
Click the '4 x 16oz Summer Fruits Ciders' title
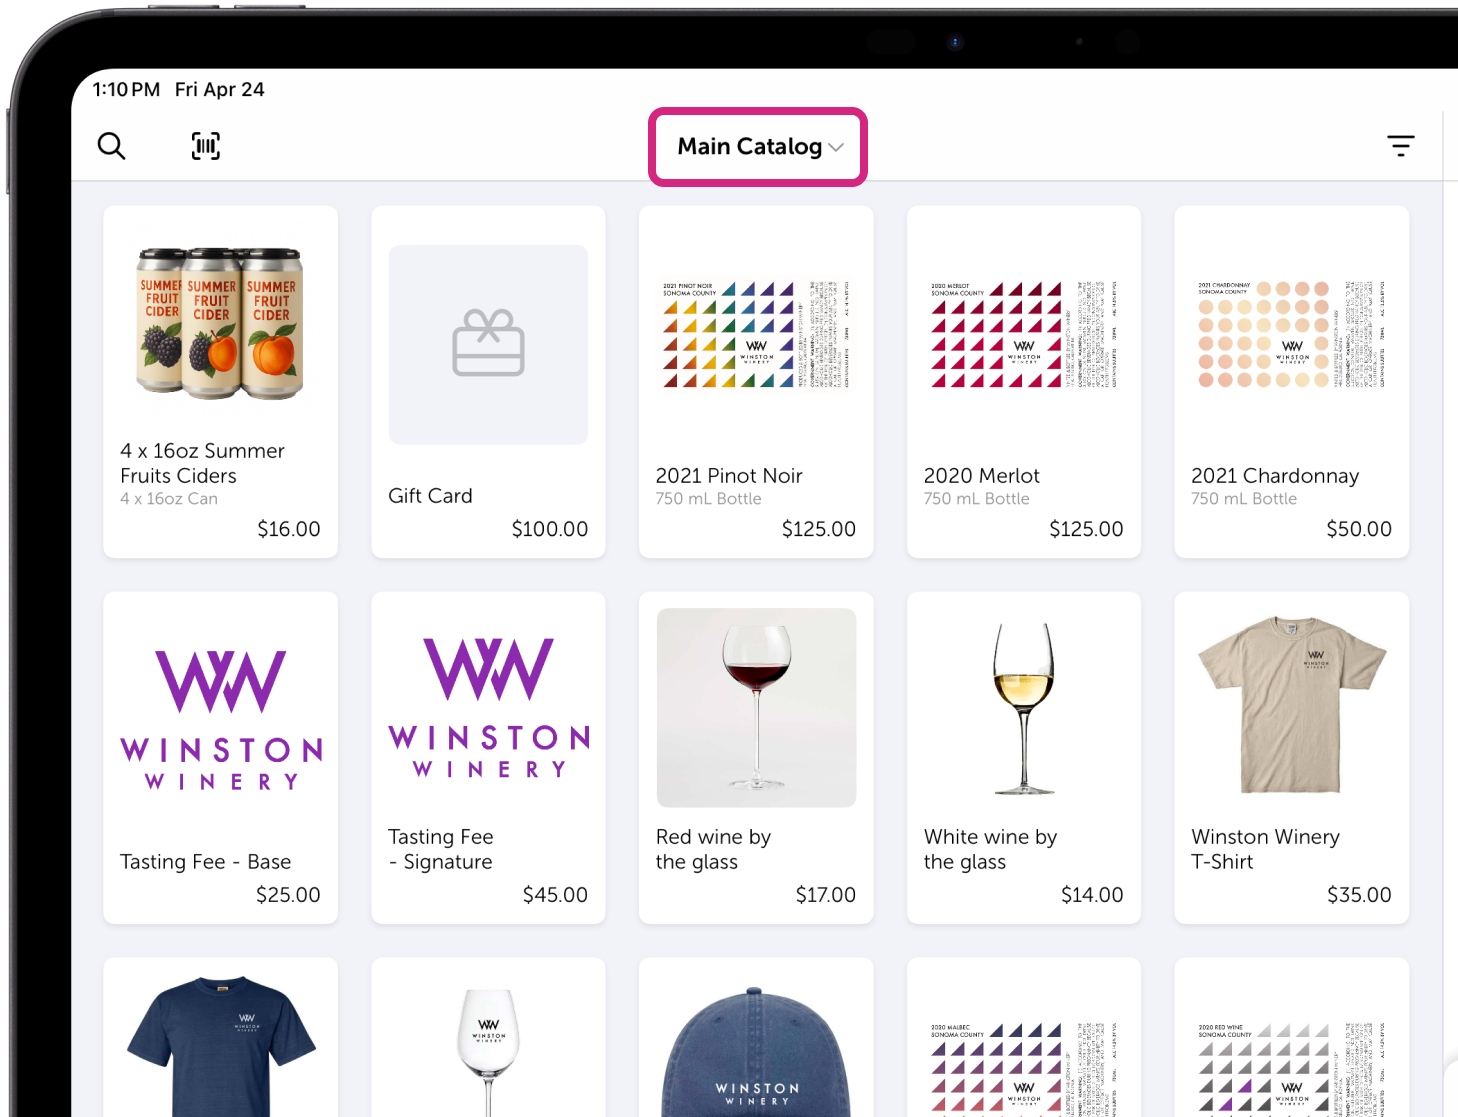(202, 463)
